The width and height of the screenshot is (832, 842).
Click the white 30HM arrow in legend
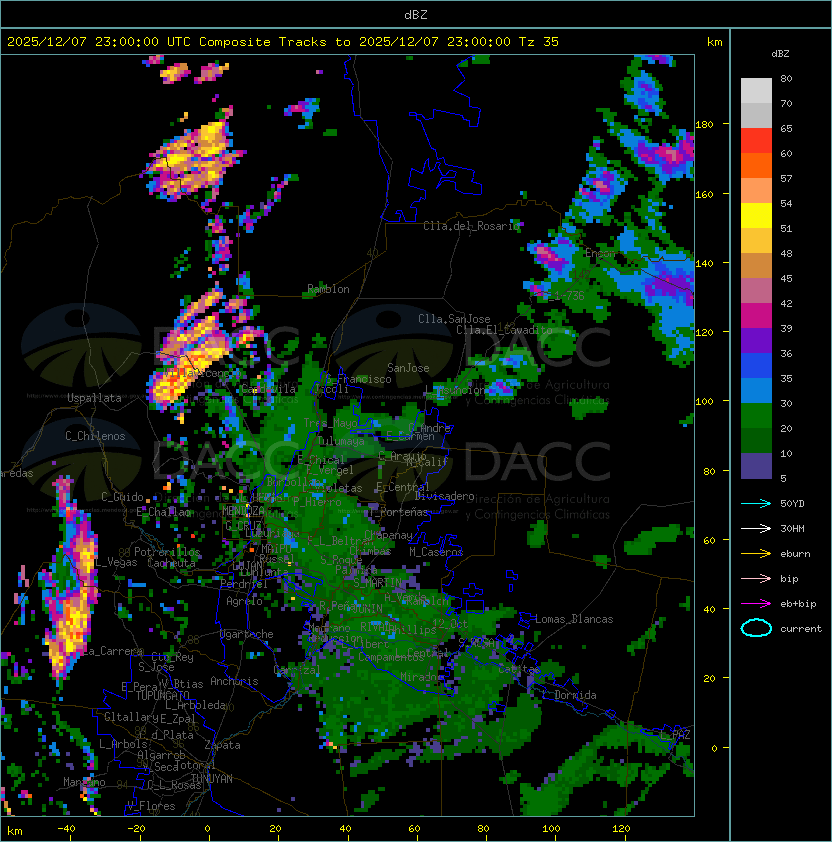tap(756, 528)
